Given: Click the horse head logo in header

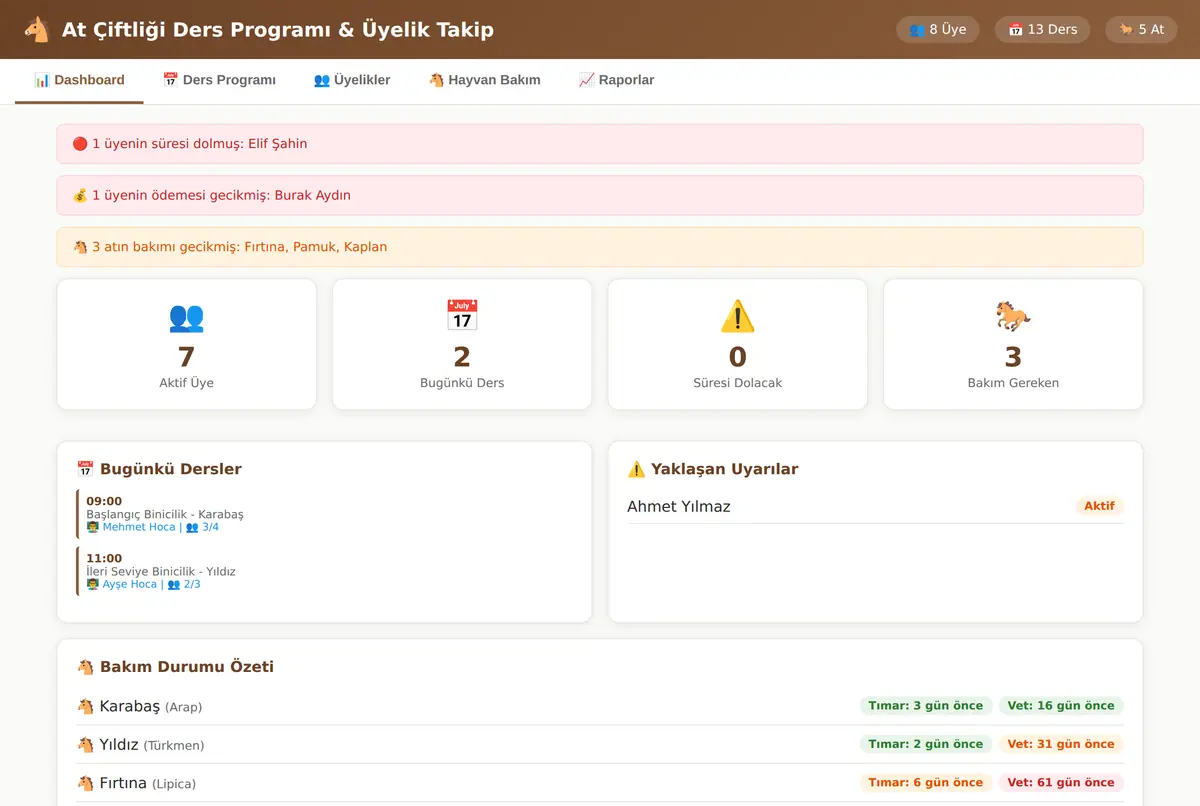Looking at the screenshot, I should tap(37, 30).
